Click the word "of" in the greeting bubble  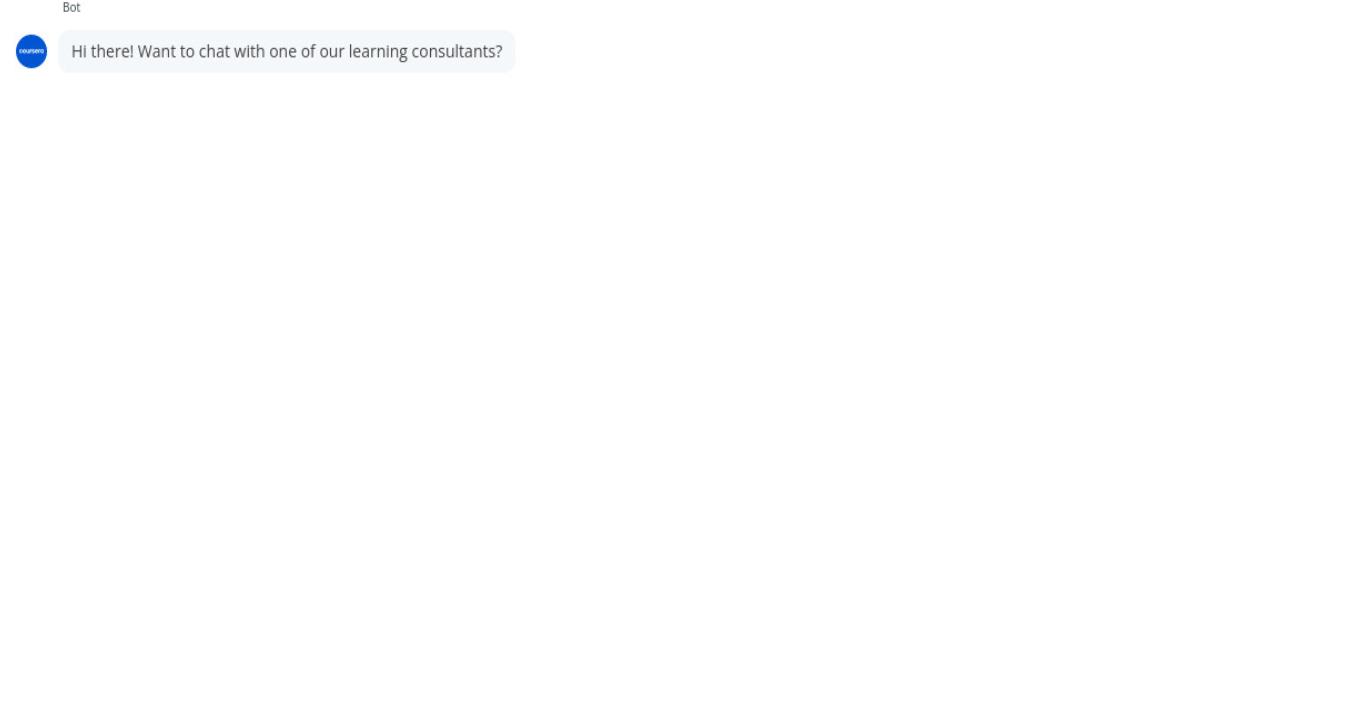pos(308,51)
